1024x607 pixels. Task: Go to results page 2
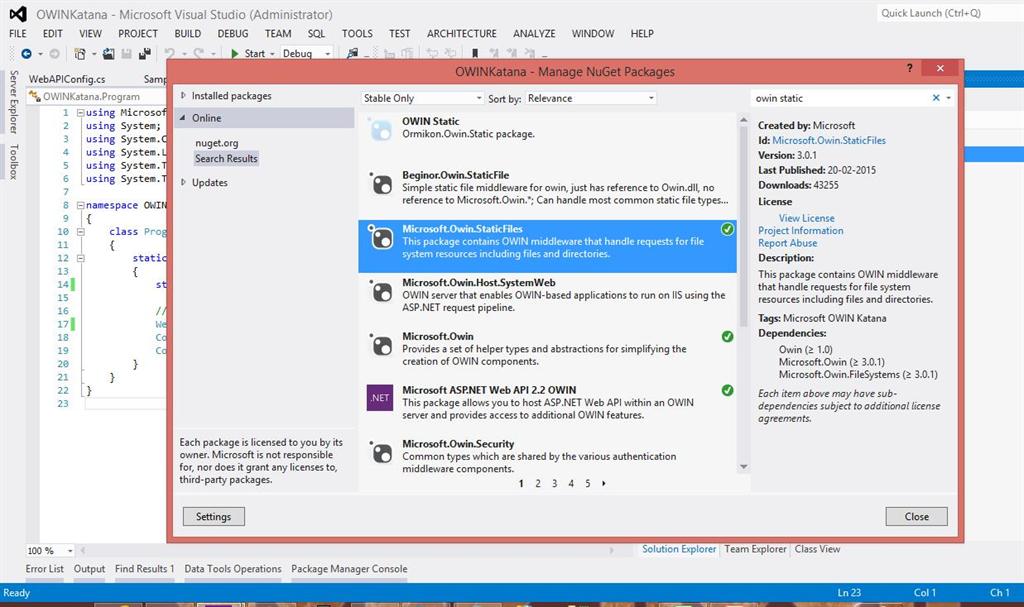pyautogui.click(x=537, y=484)
